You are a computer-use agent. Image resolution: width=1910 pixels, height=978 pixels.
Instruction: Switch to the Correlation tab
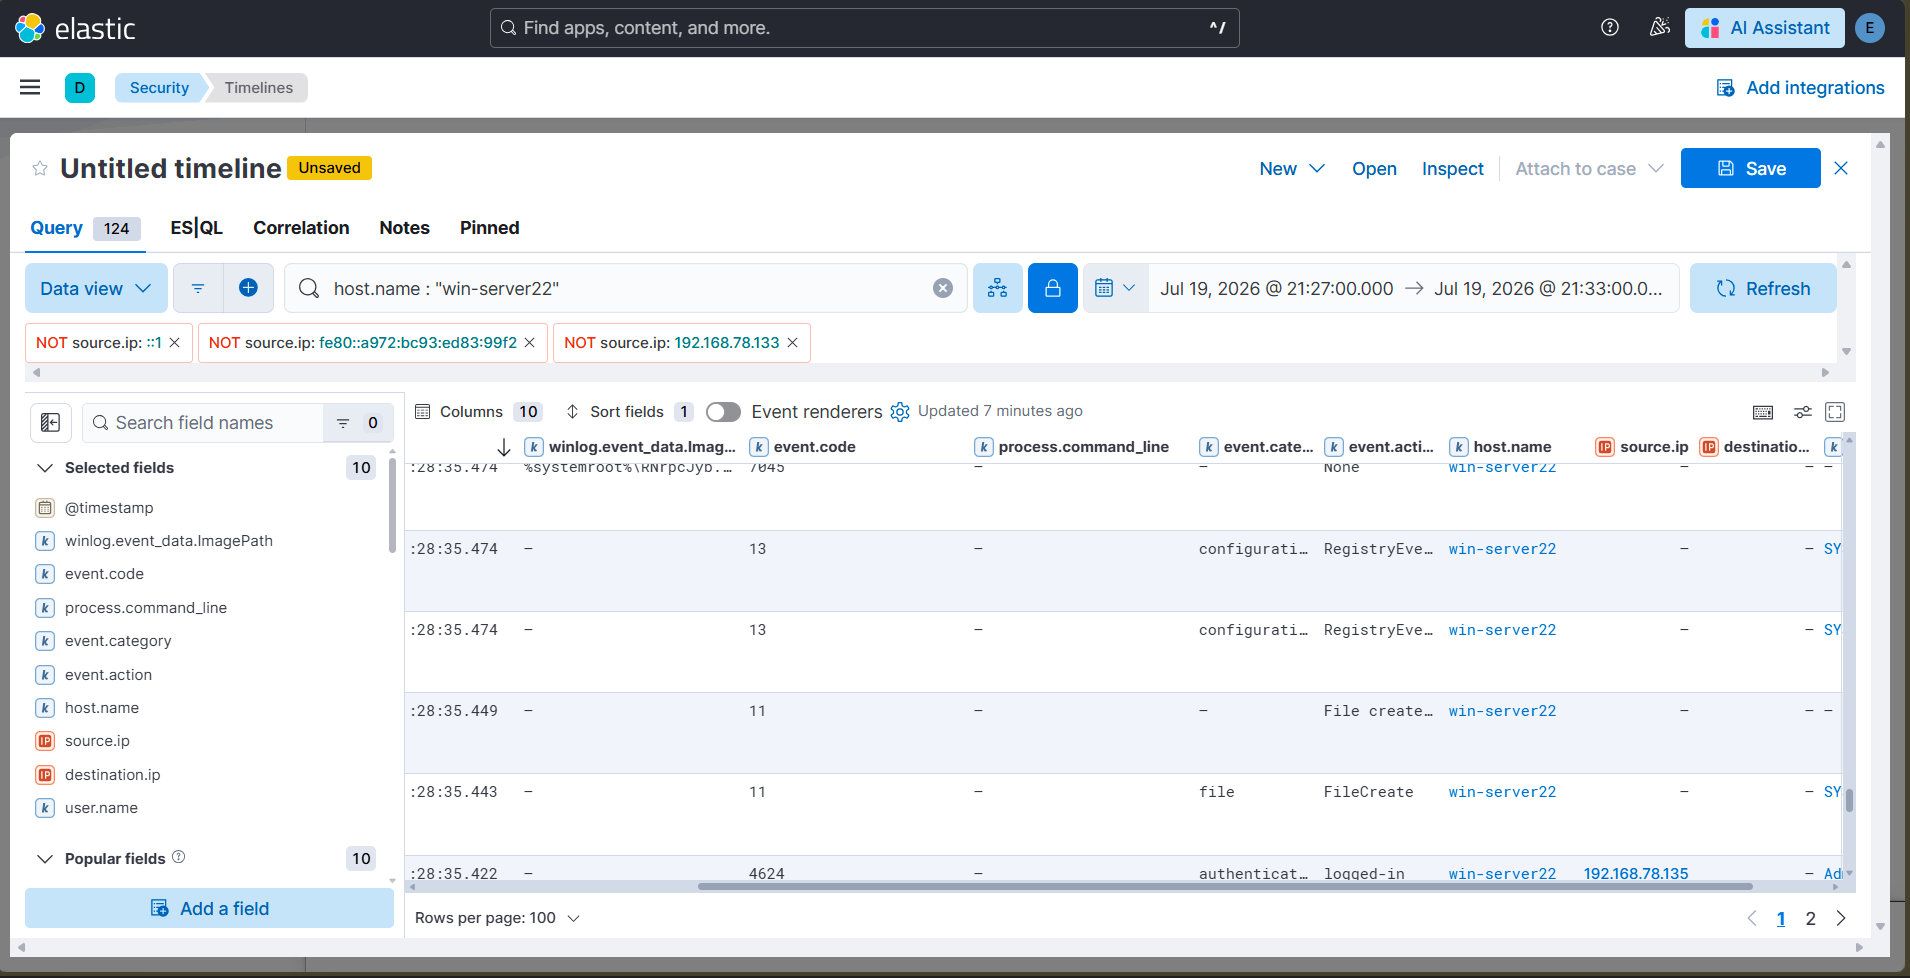click(301, 228)
